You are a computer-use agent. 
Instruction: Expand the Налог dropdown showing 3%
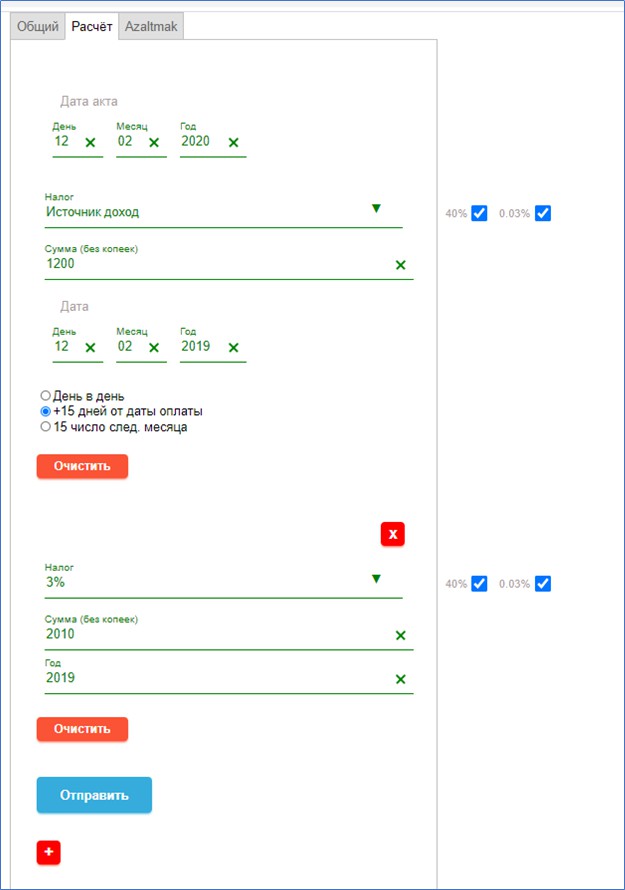click(x=376, y=578)
